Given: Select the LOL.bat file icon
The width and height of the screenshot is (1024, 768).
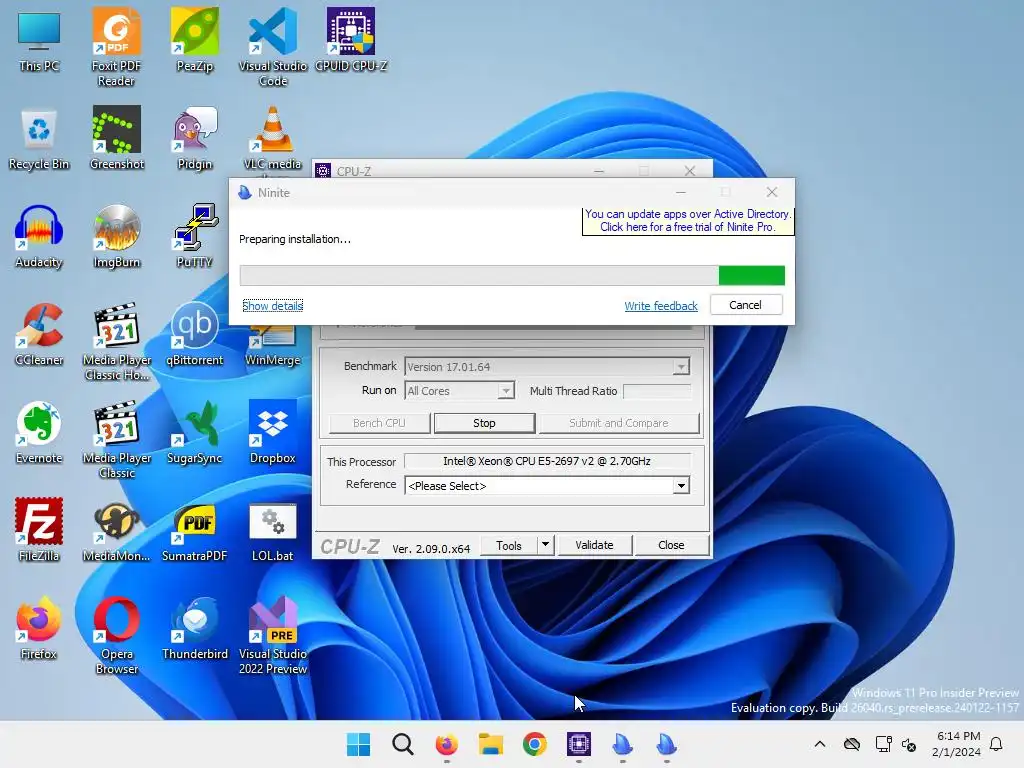Looking at the screenshot, I should [273, 530].
